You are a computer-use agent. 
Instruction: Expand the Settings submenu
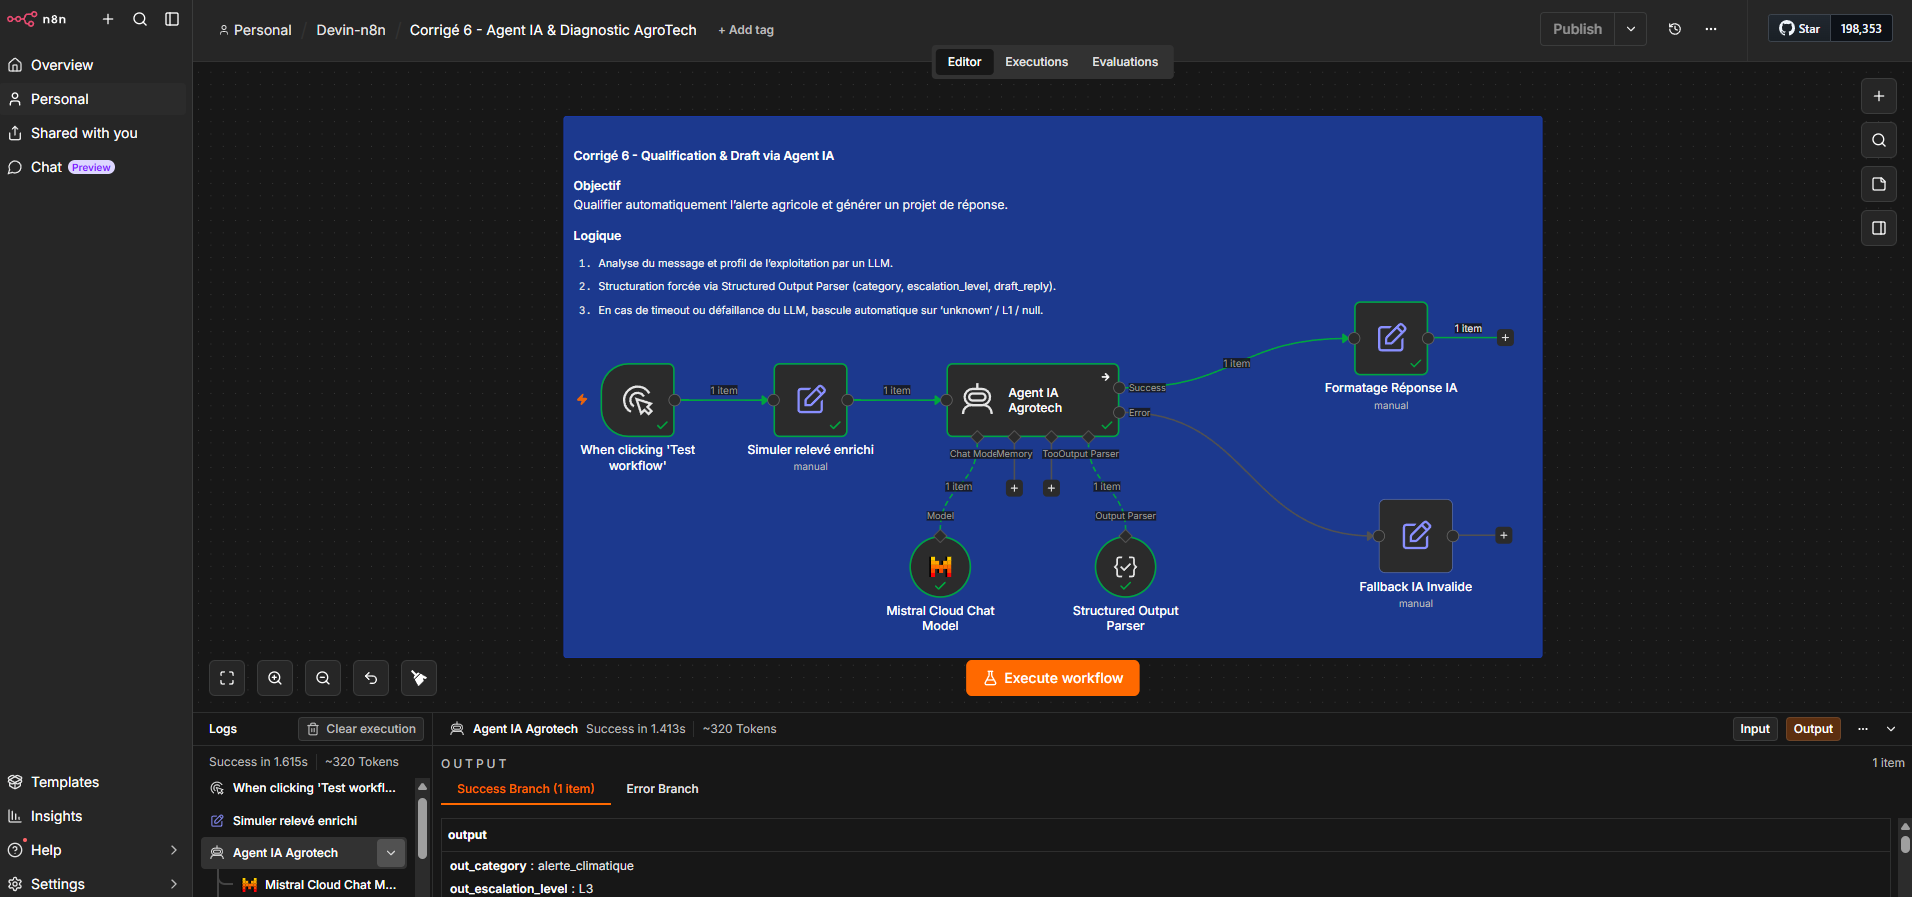tap(174, 884)
